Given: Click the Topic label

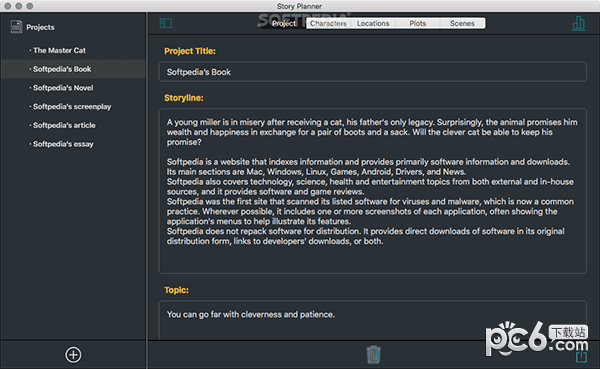Looking at the screenshot, I should pos(176,290).
